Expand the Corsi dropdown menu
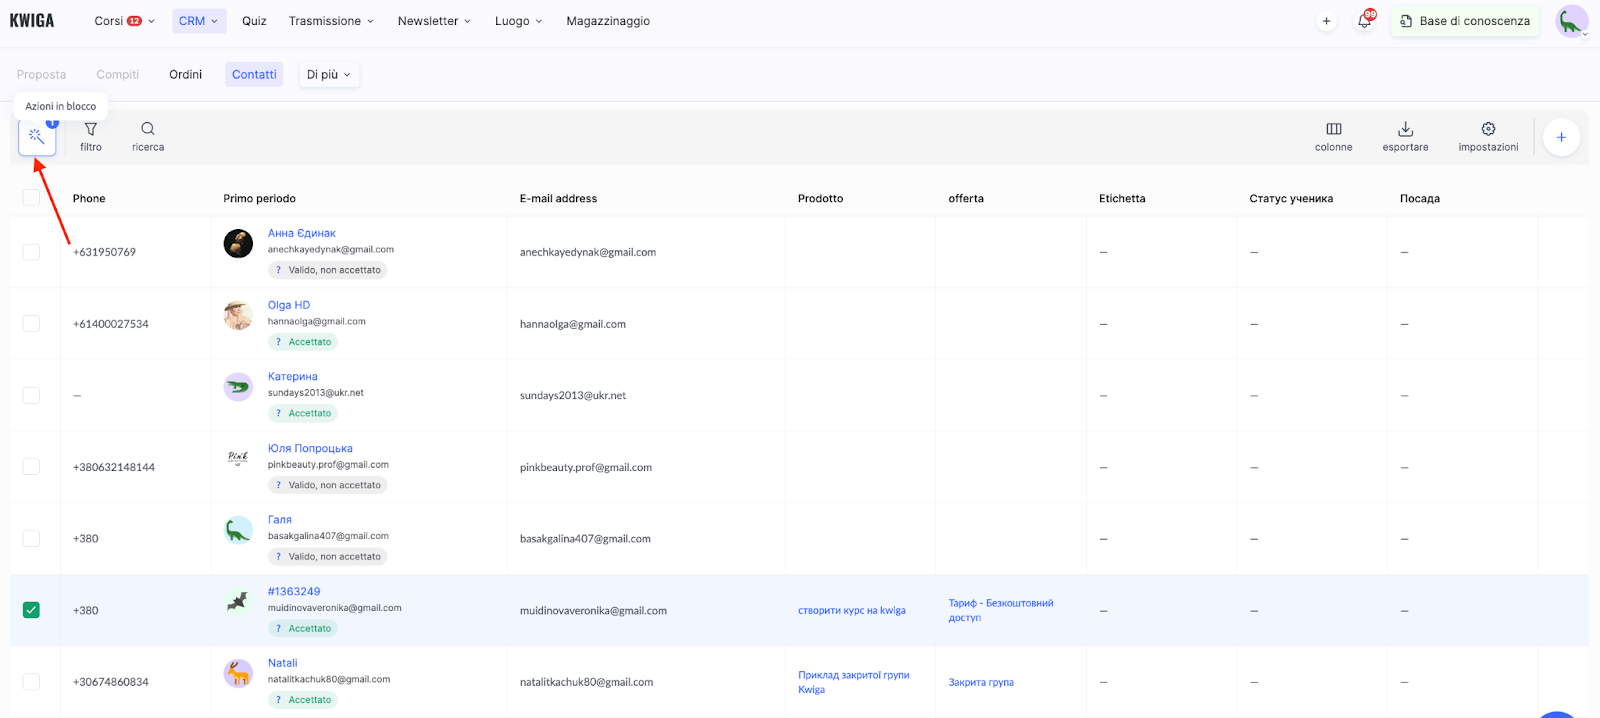The image size is (1600, 718). point(124,21)
